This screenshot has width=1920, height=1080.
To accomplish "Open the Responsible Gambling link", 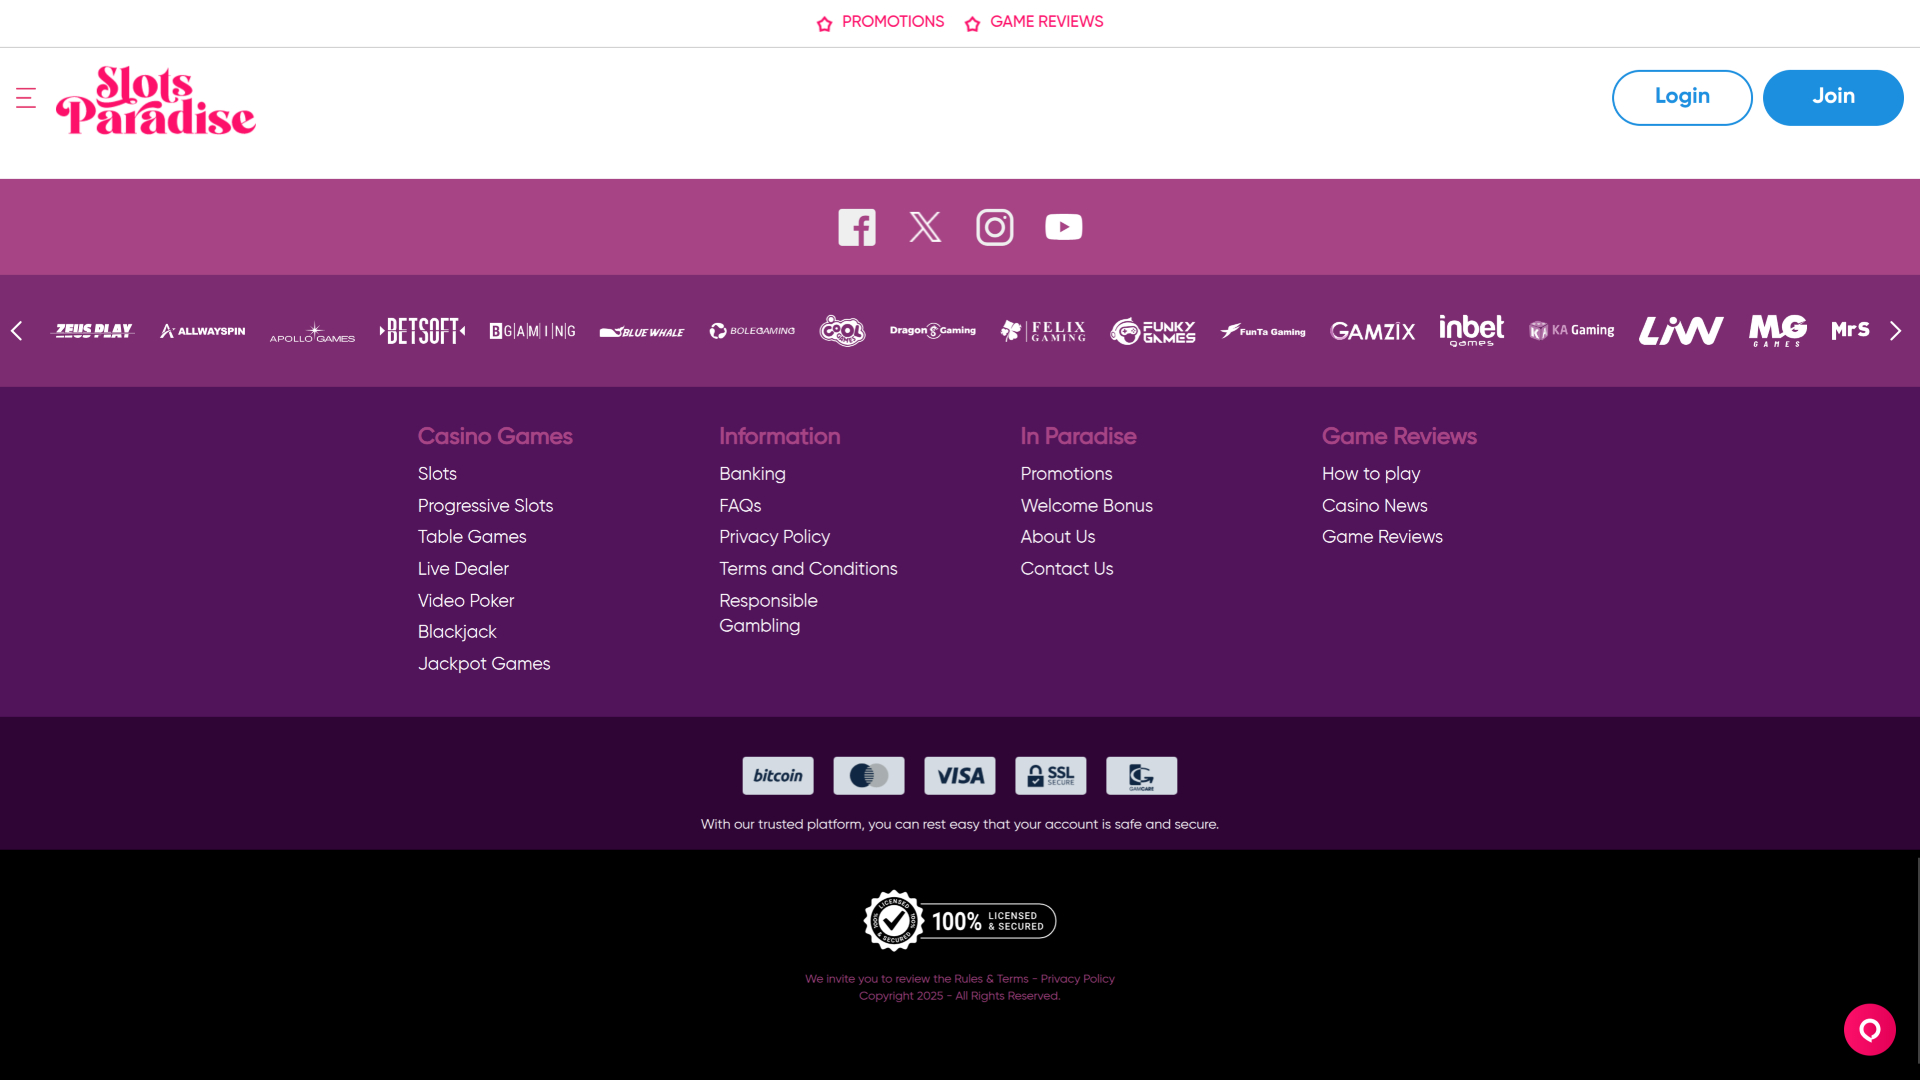I will pyautogui.click(x=767, y=613).
